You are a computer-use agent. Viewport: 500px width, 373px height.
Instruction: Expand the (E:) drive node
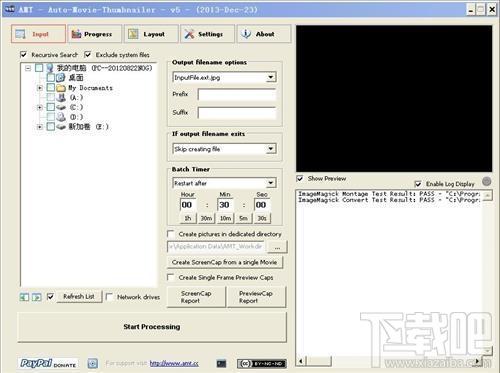(x=39, y=127)
